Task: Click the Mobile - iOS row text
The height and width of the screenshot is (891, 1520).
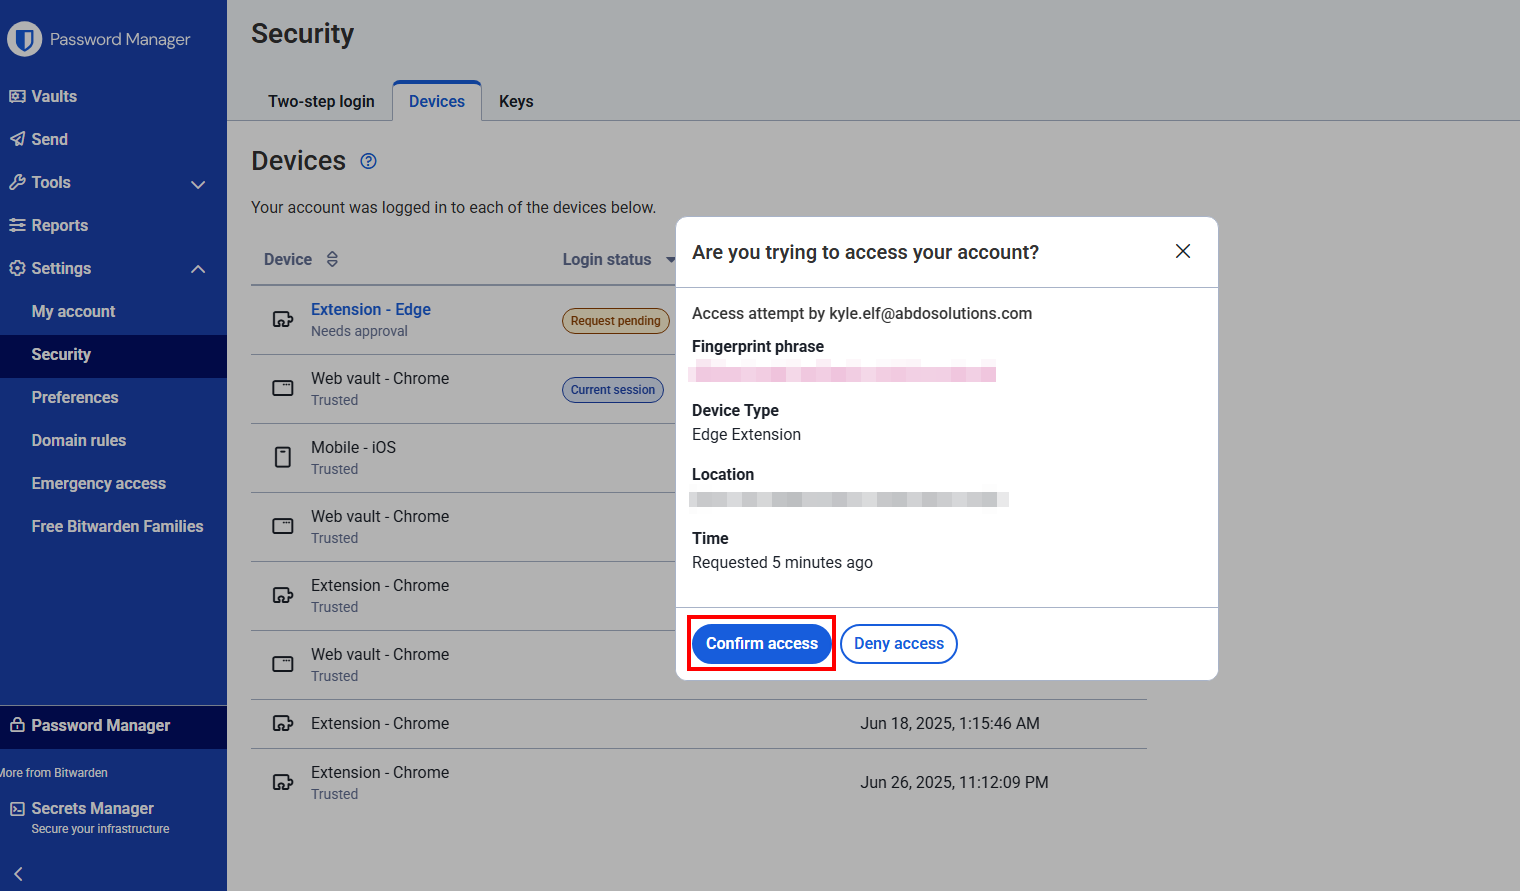Action: point(353,447)
